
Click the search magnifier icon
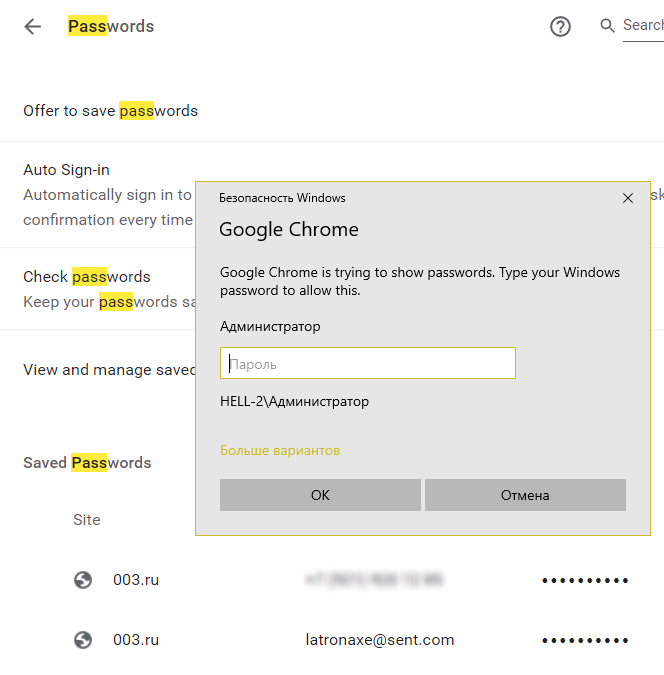click(x=607, y=26)
